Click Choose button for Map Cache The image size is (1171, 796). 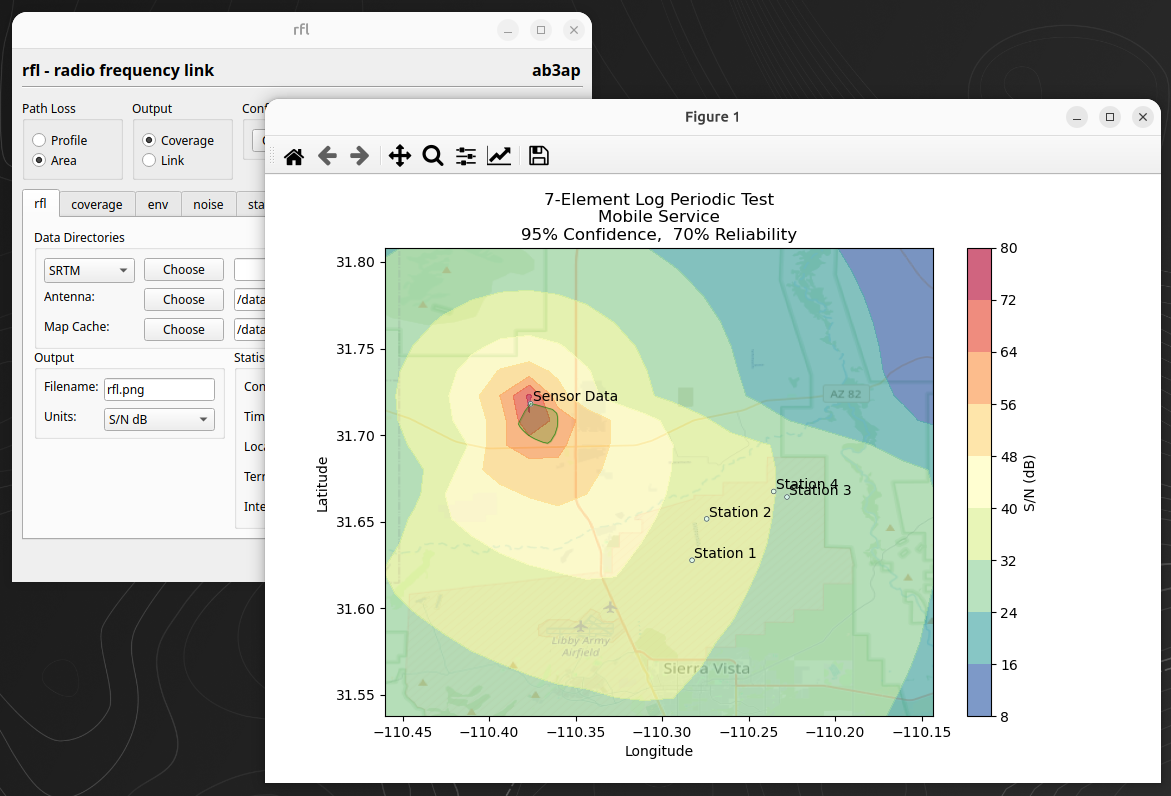[184, 329]
